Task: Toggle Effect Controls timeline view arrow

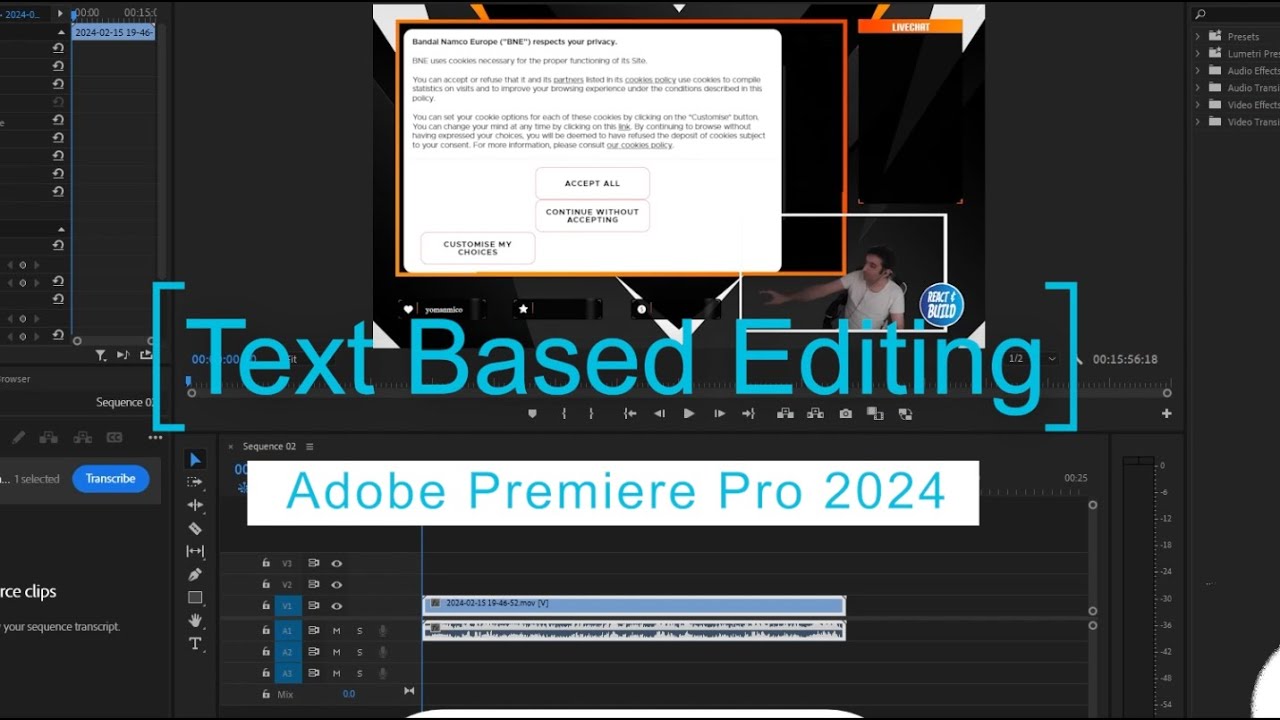Action: (x=60, y=13)
